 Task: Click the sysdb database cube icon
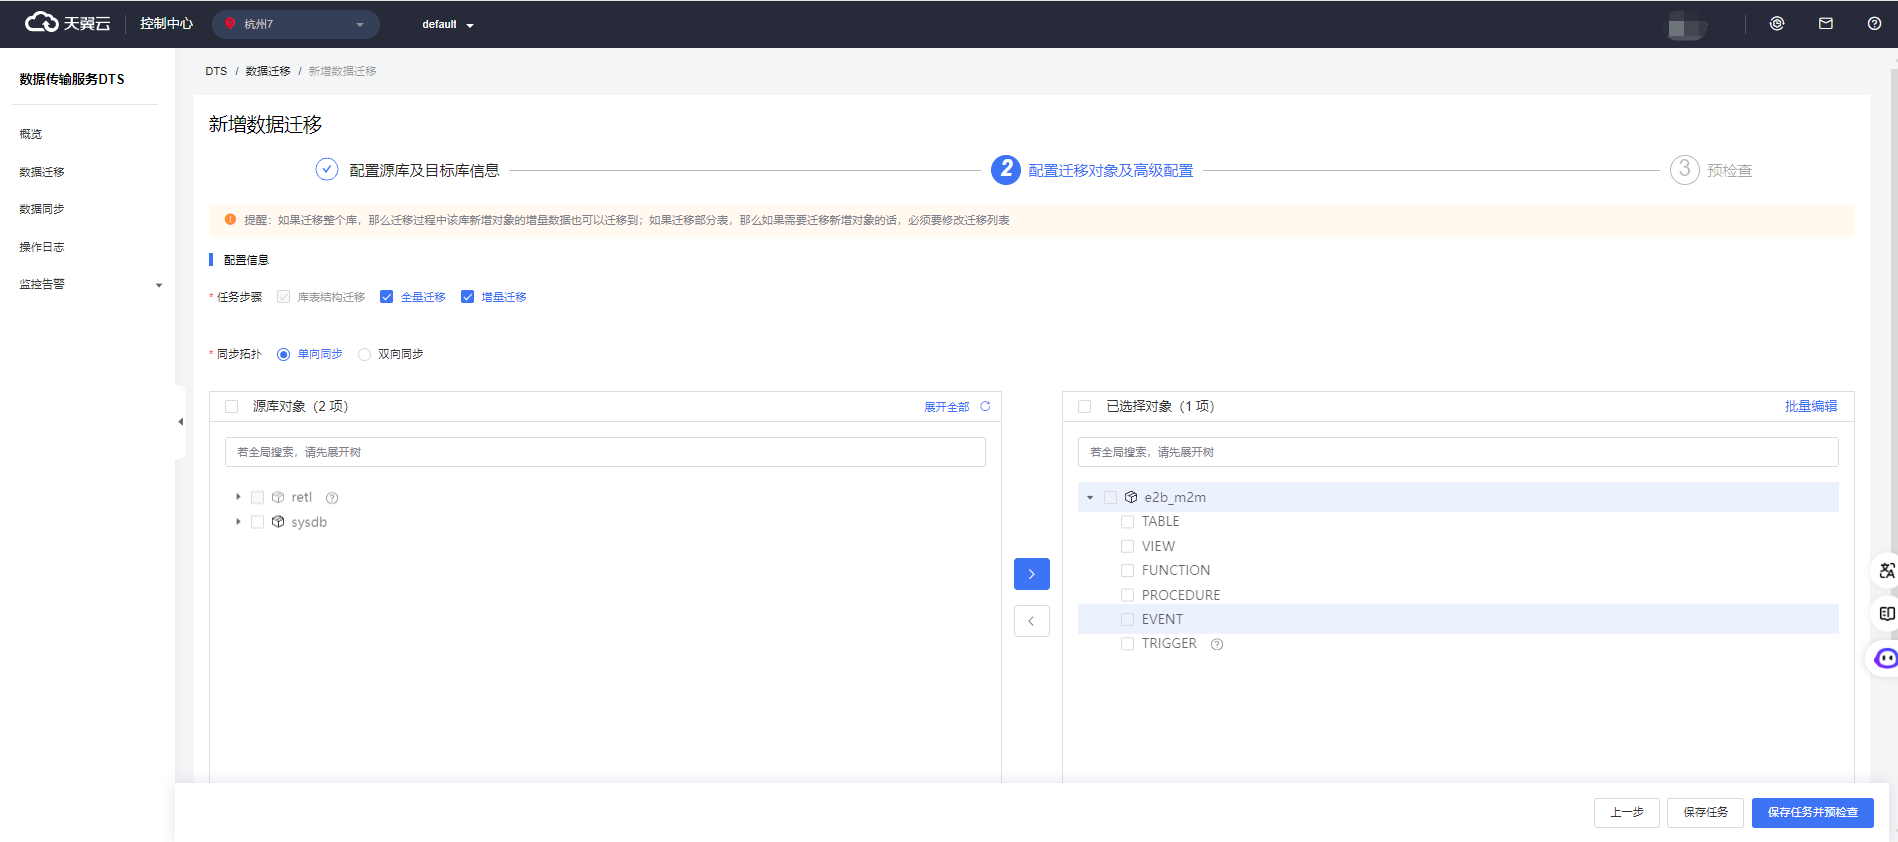coord(278,522)
